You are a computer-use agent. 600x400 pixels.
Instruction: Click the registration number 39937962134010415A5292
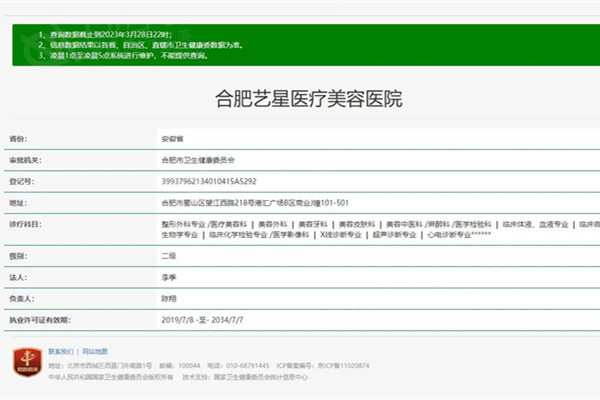tap(208, 181)
